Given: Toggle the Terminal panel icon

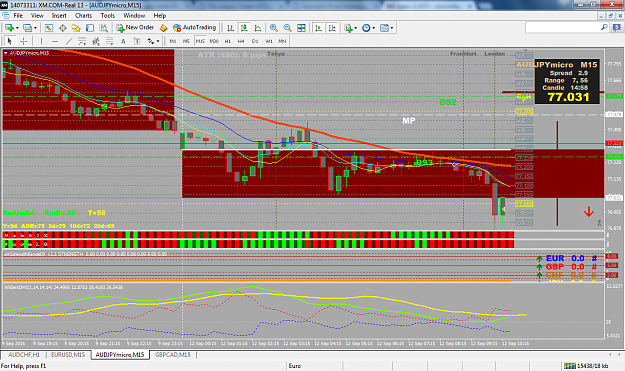Looking at the screenshot, I should [90, 27].
